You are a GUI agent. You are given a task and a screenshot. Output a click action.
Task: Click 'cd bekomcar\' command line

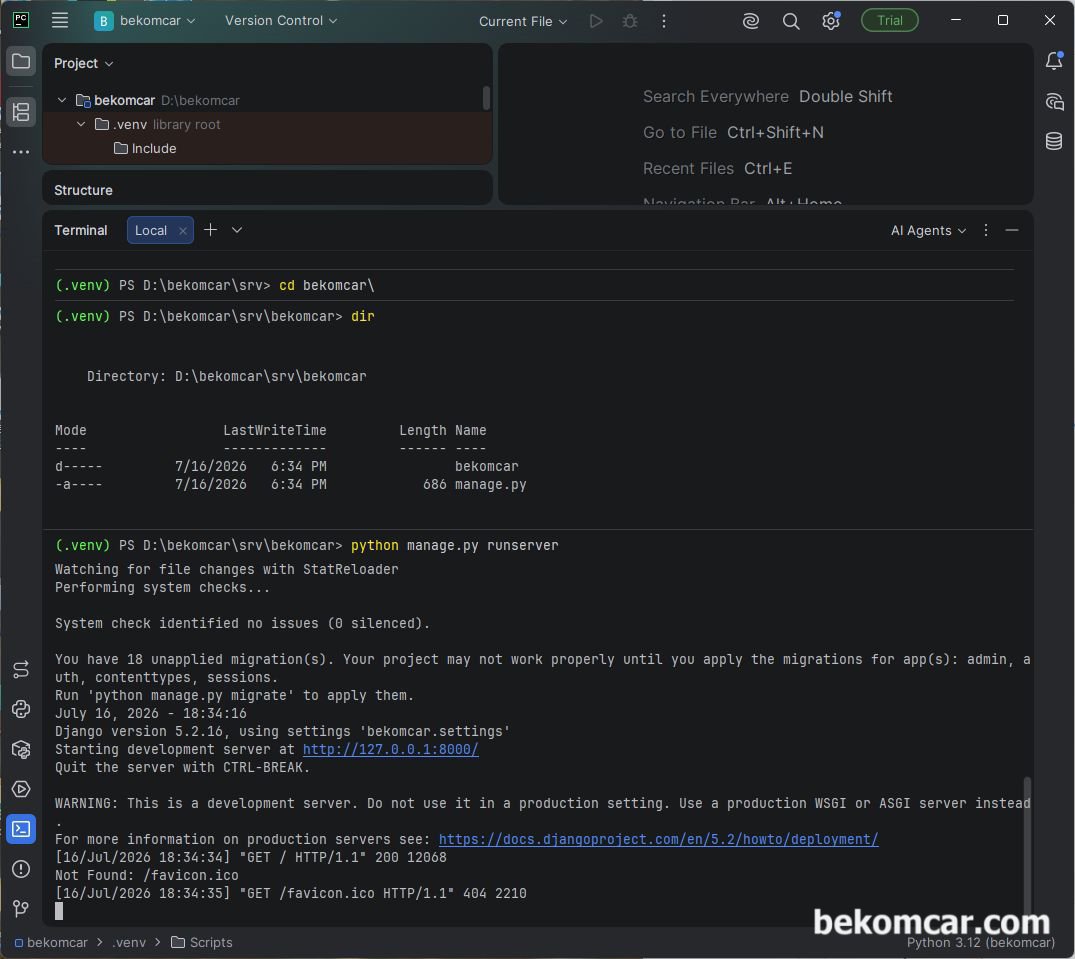click(x=326, y=285)
